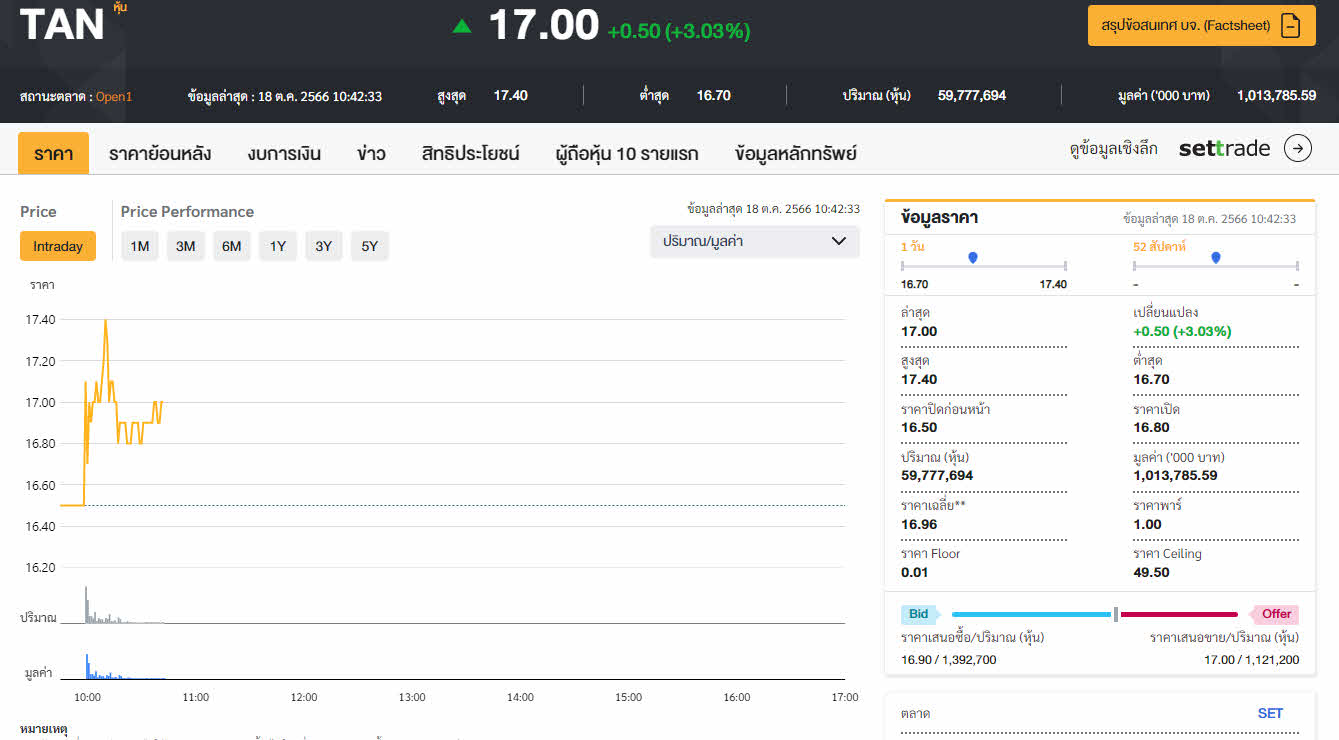Click the Offer label tag

1275,614
